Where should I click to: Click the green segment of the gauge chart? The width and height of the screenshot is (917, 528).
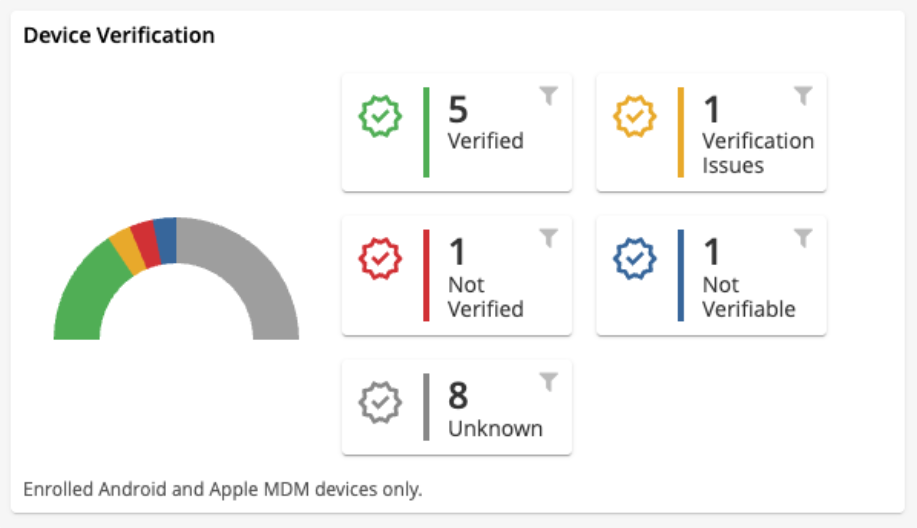coord(83,295)
